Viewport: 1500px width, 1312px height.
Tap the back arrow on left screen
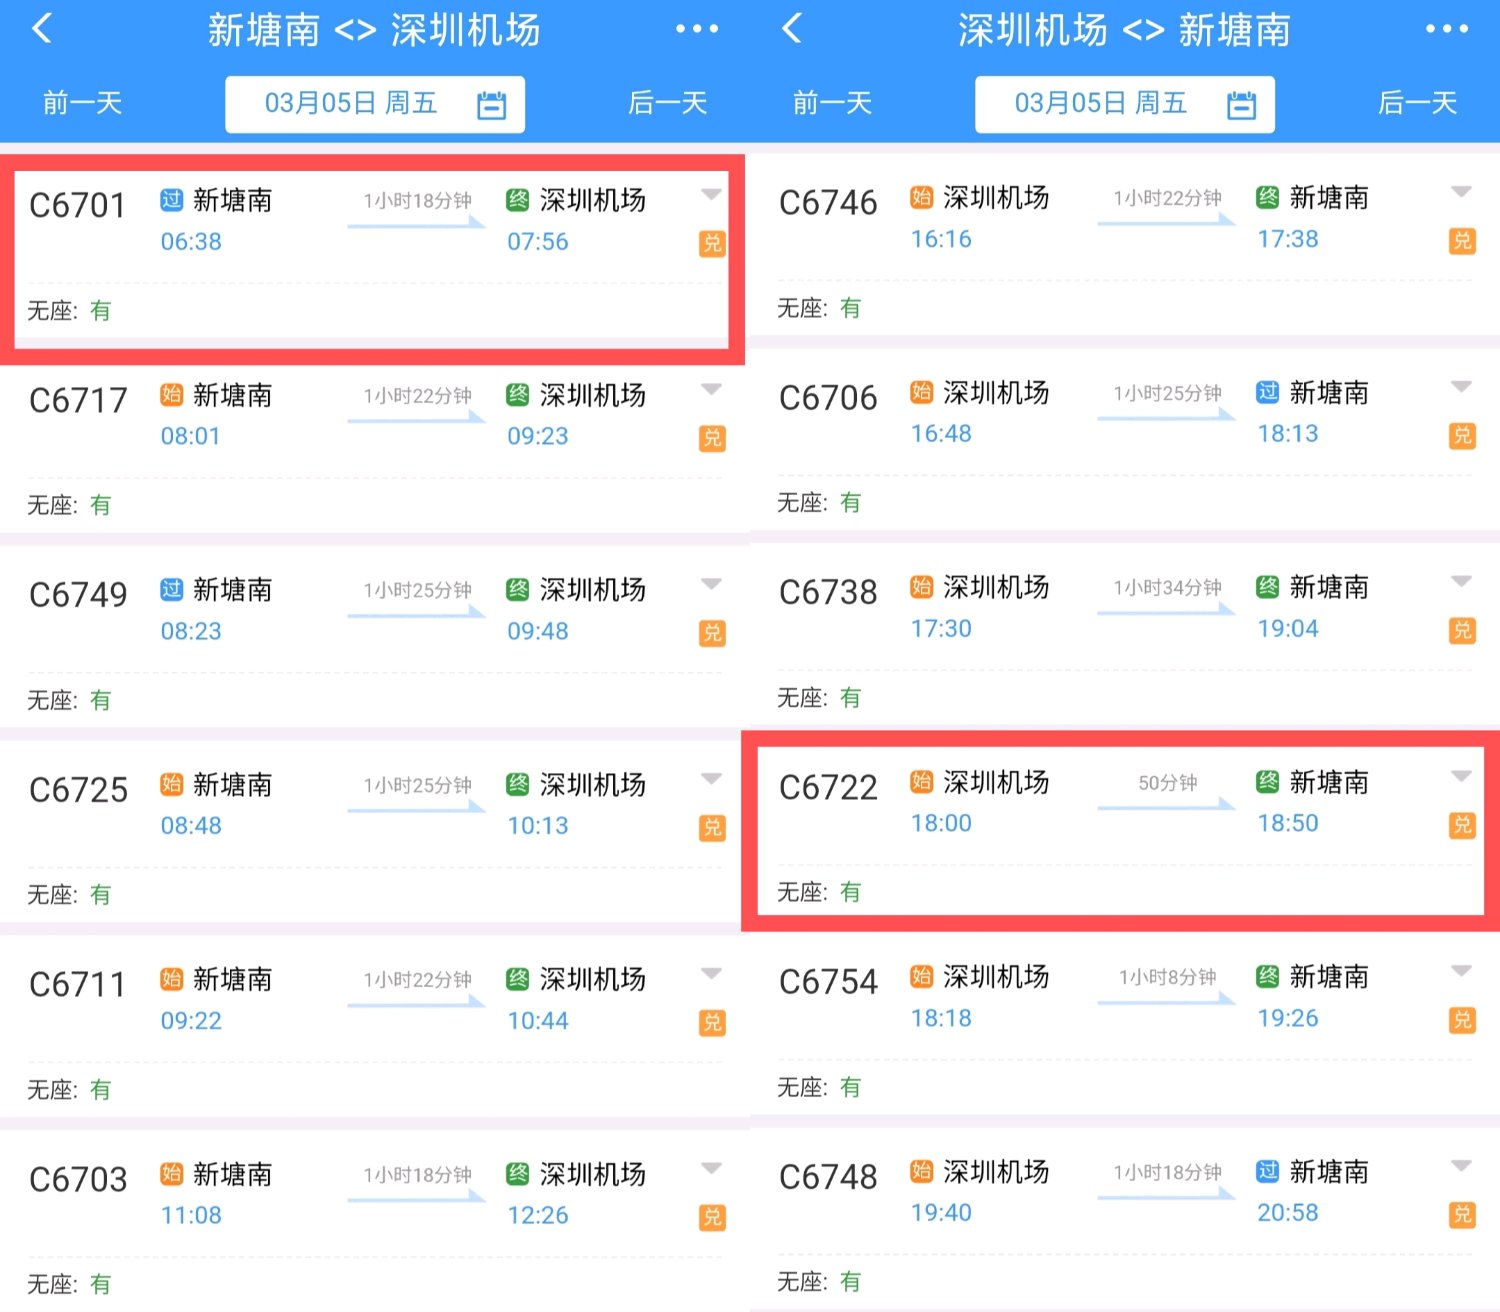[42, 28]
